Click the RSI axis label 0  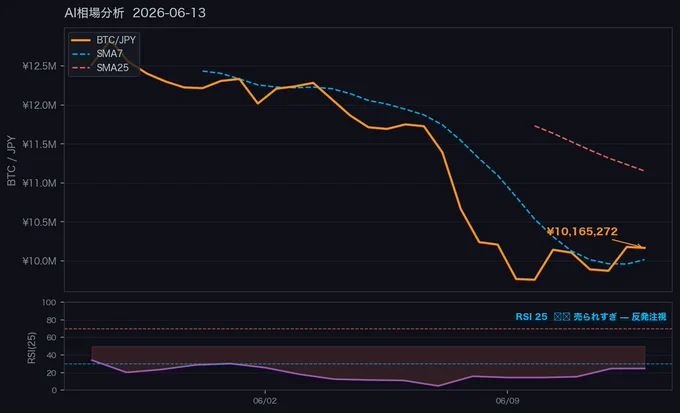[x=54, y=390]
